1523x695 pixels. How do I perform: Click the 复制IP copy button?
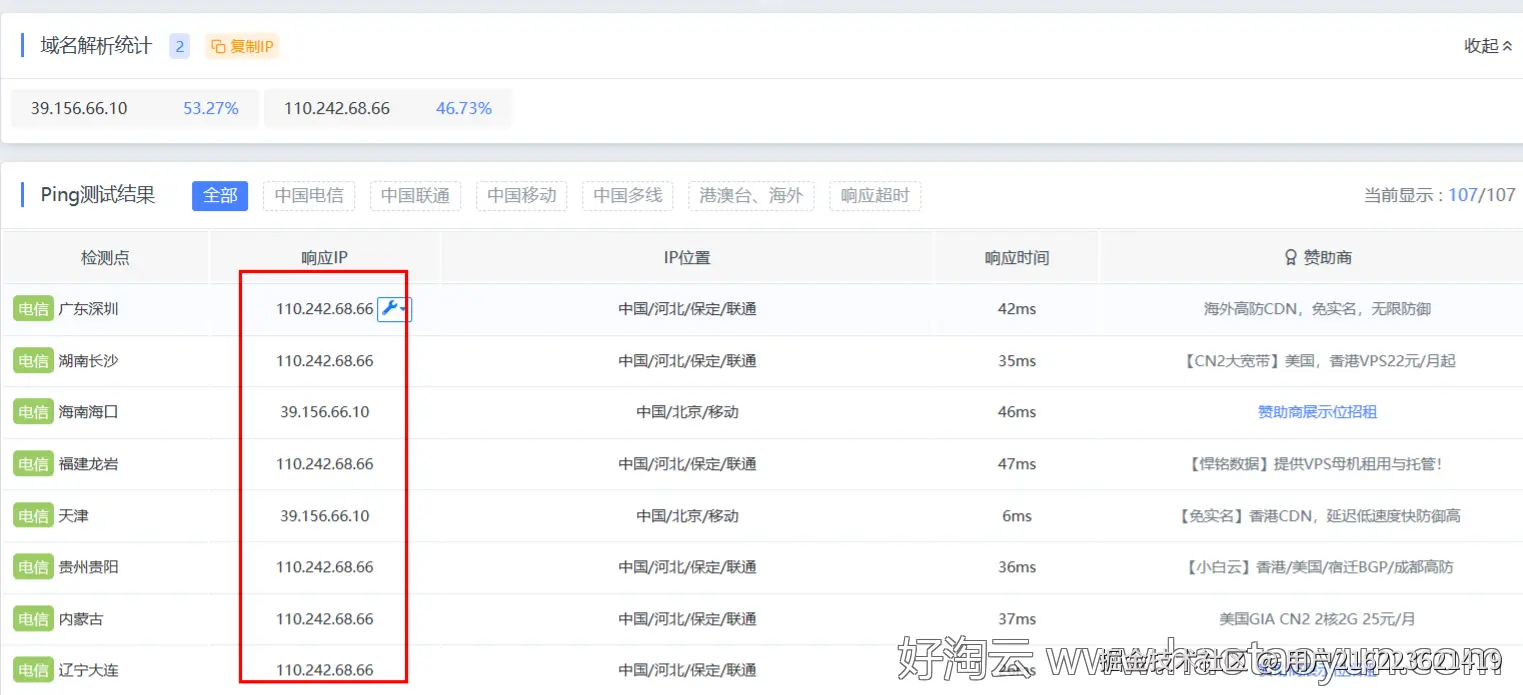tap(242, 46)
